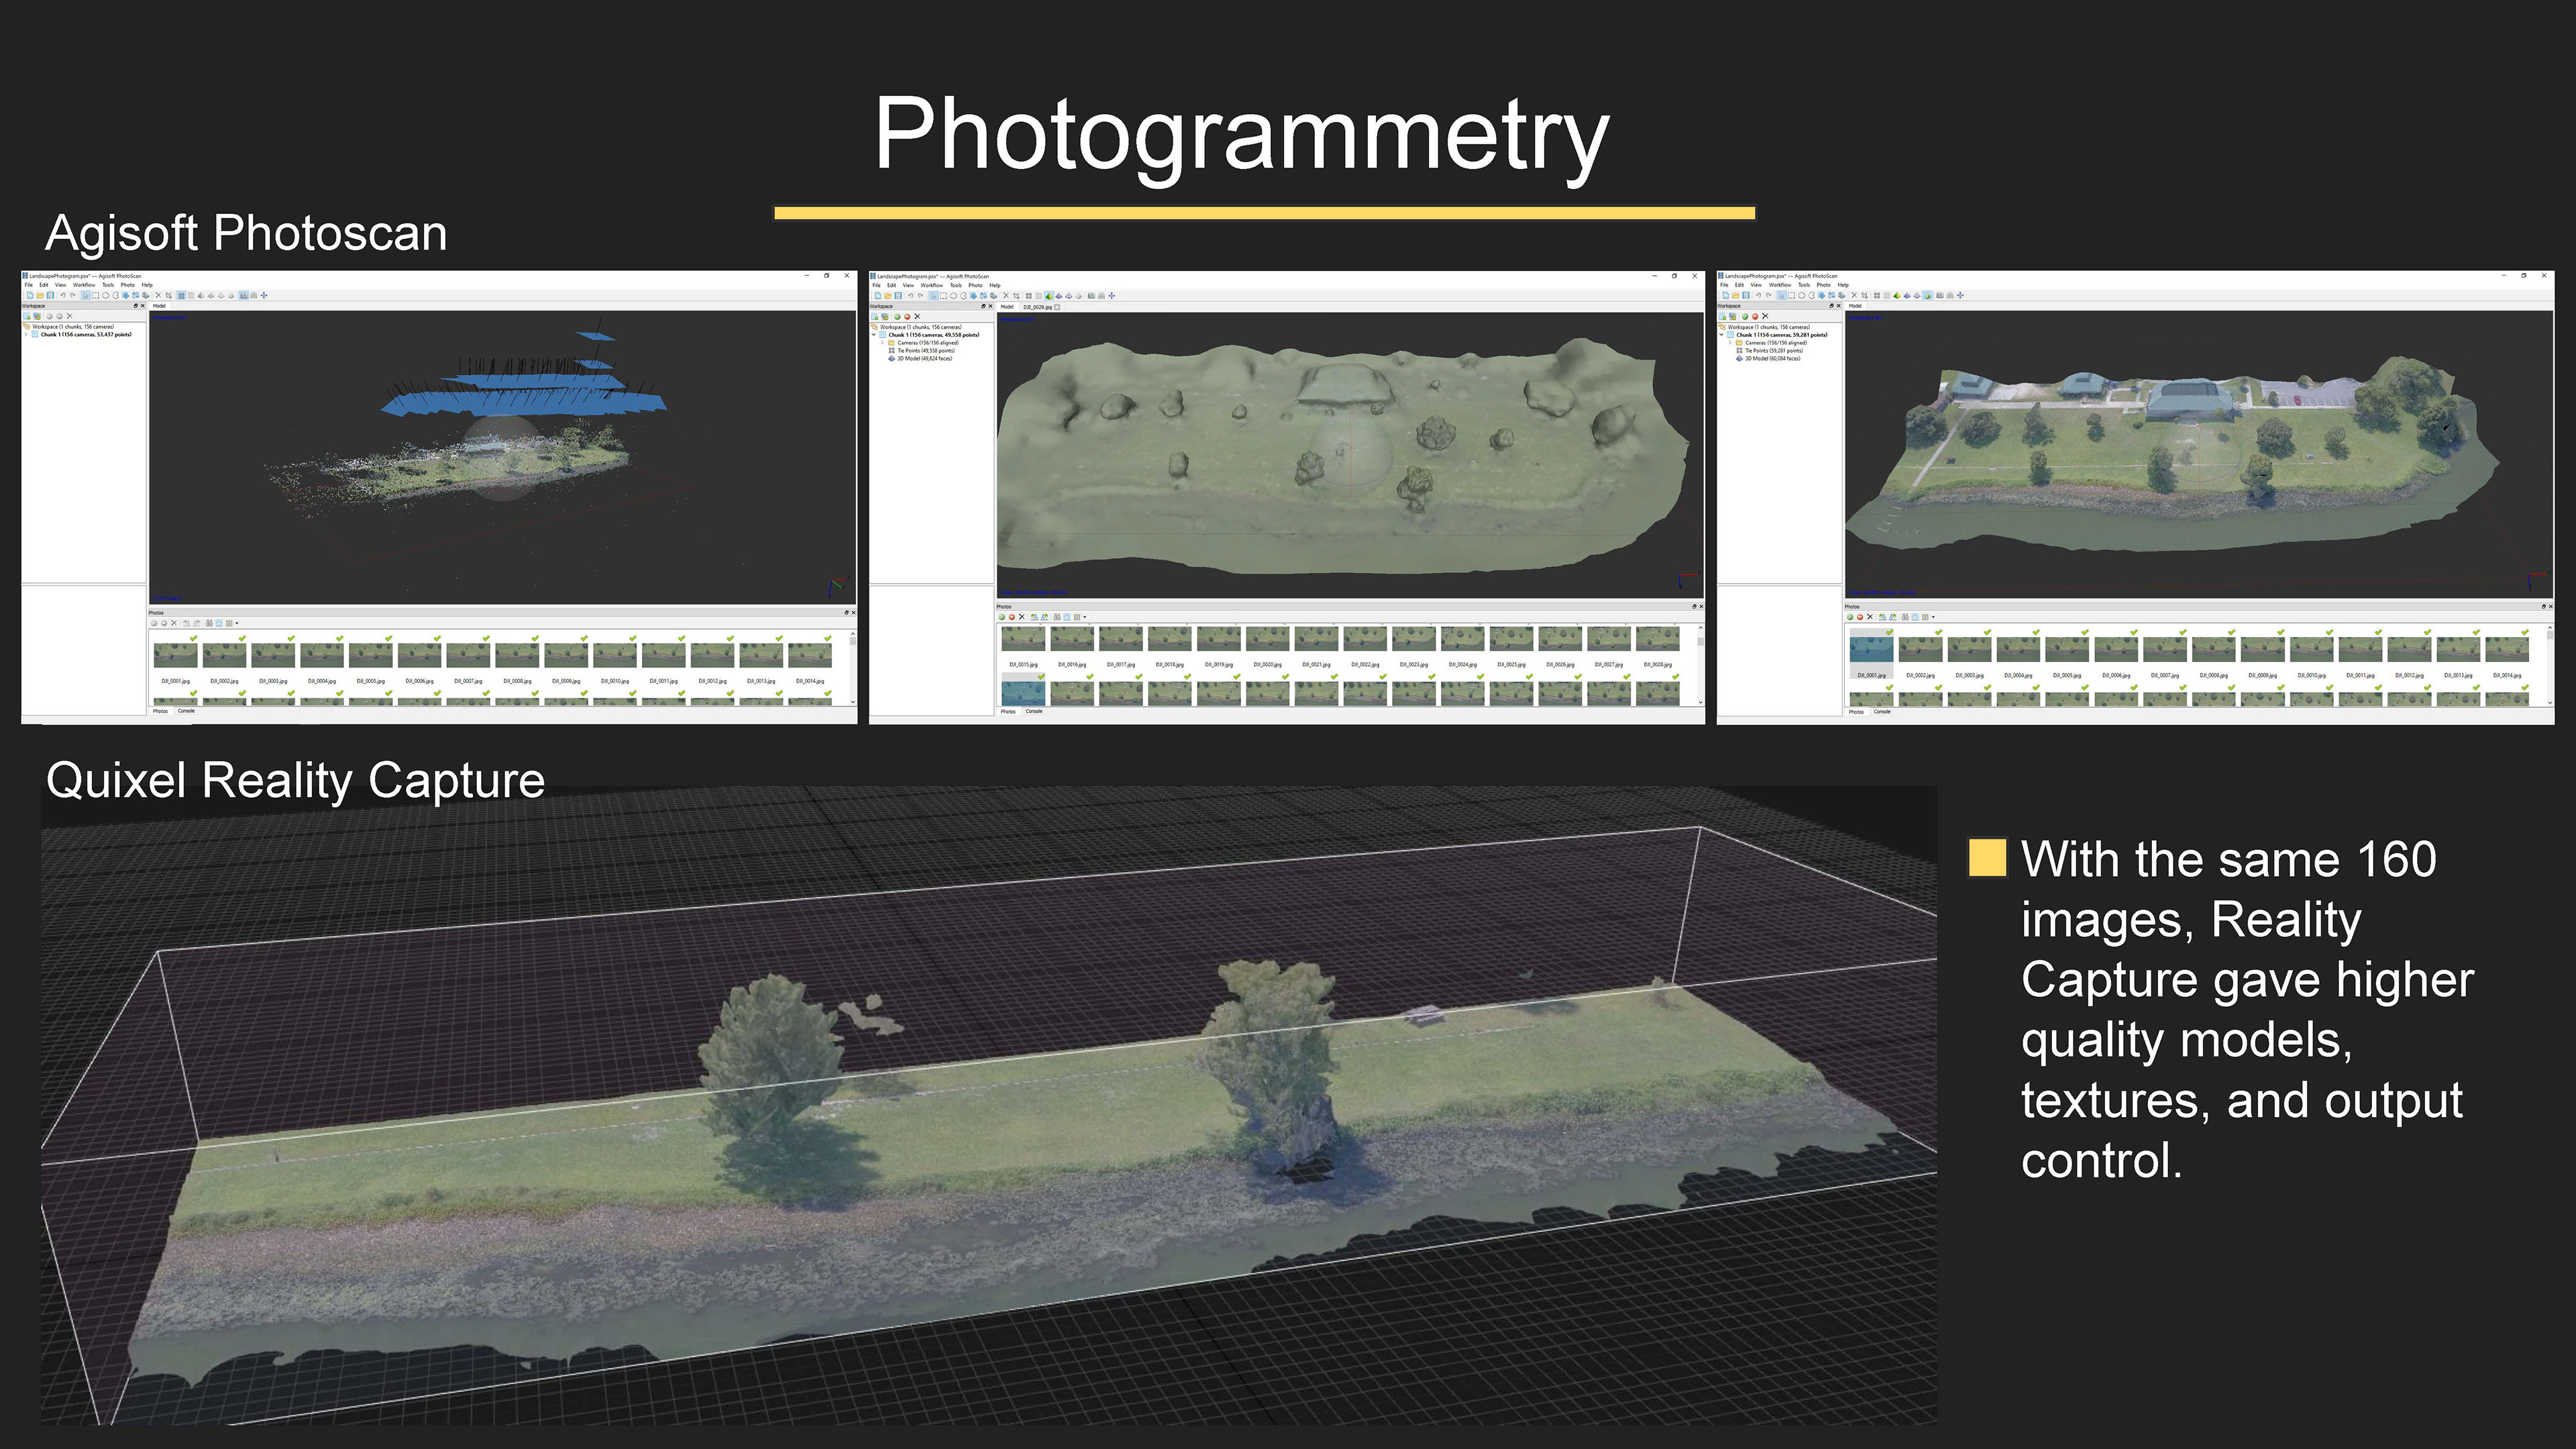This screenshot has height=1449, width=2576.
Task: Click delete selection X in middle window toolbar
Action: tap(1006, 296)
